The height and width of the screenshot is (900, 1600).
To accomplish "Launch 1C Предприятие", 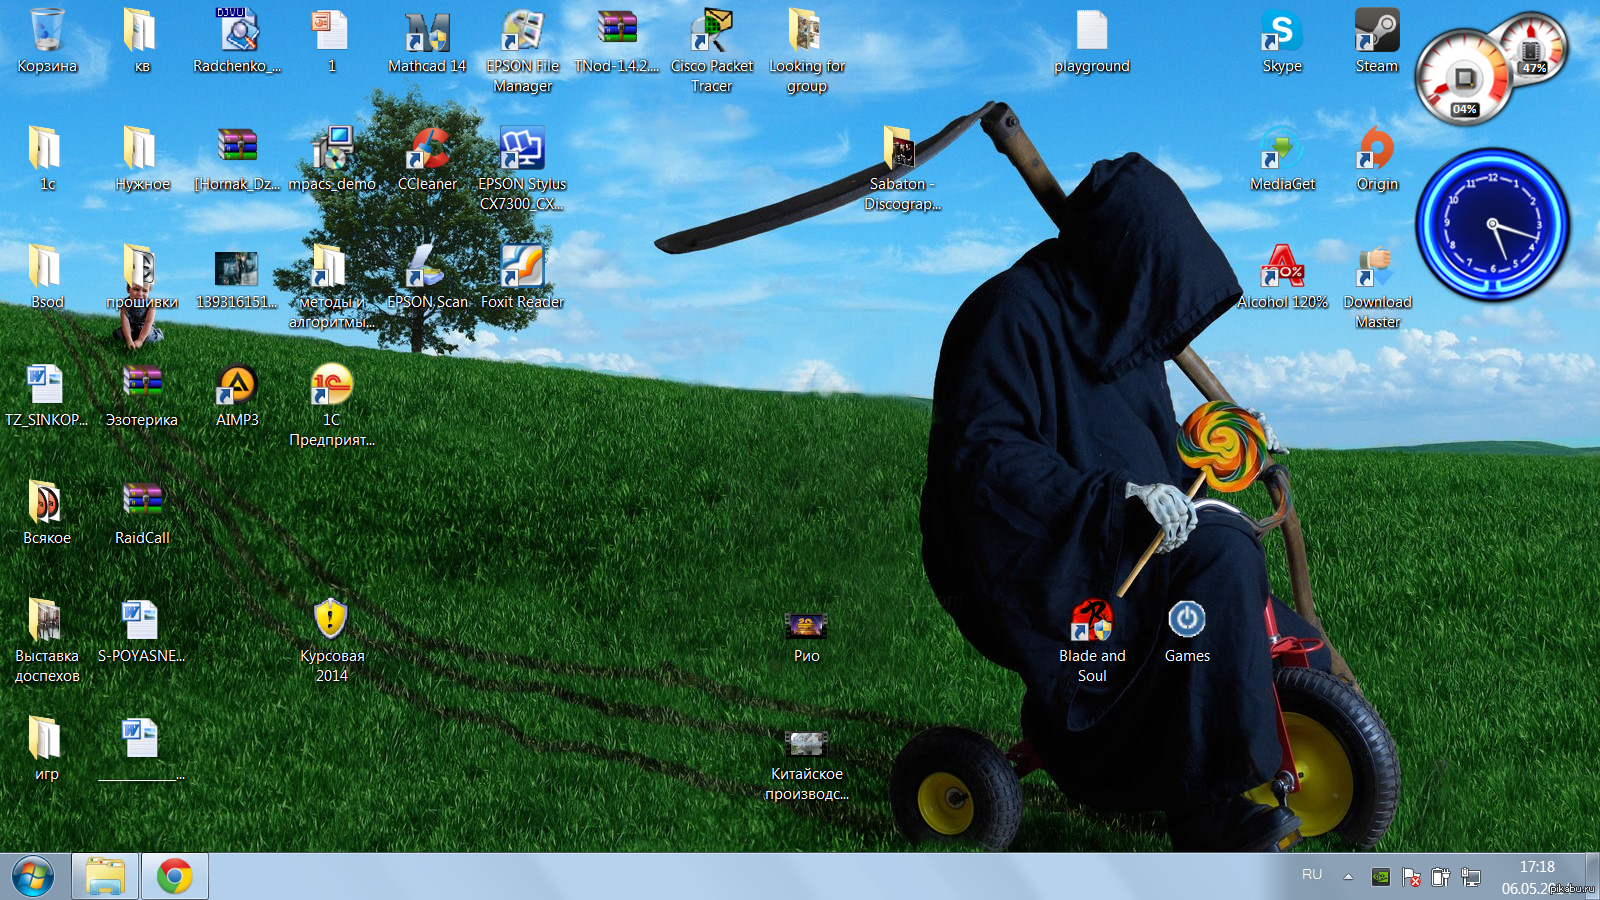I will (x=332, y=405).
